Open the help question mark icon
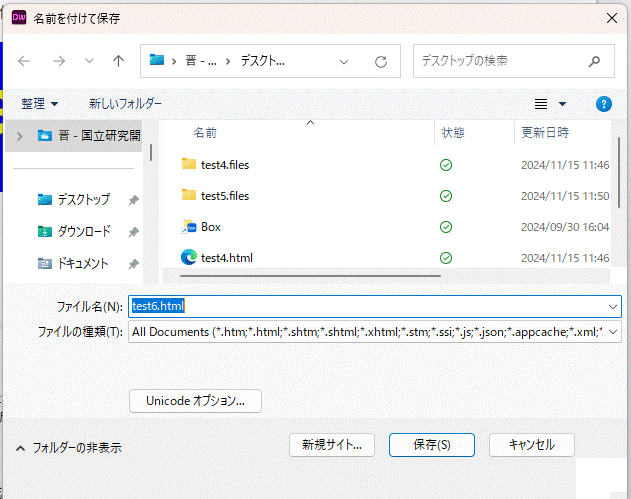This screenshot has width=631, height=499. [x=603, y=104]
